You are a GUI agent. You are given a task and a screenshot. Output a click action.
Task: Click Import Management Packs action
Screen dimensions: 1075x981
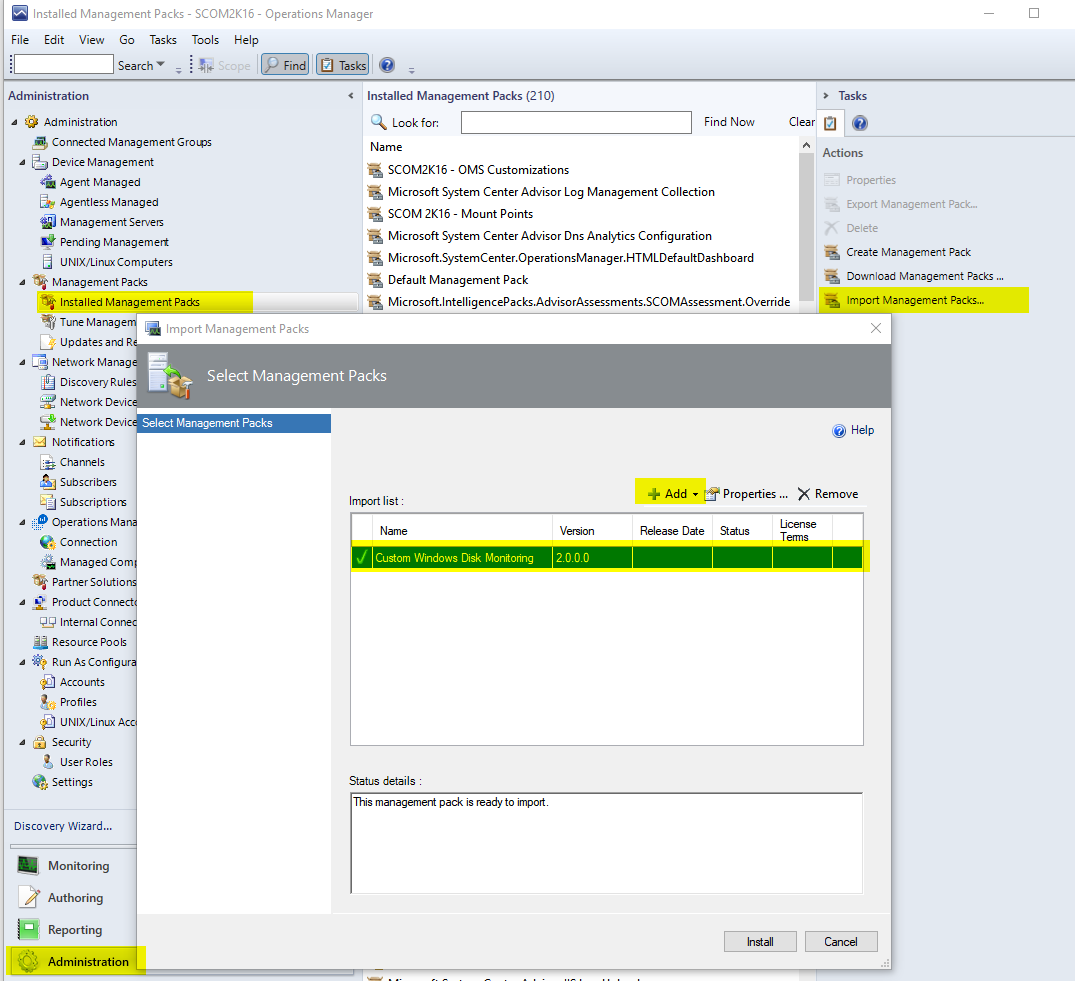(x=915, y=300)
